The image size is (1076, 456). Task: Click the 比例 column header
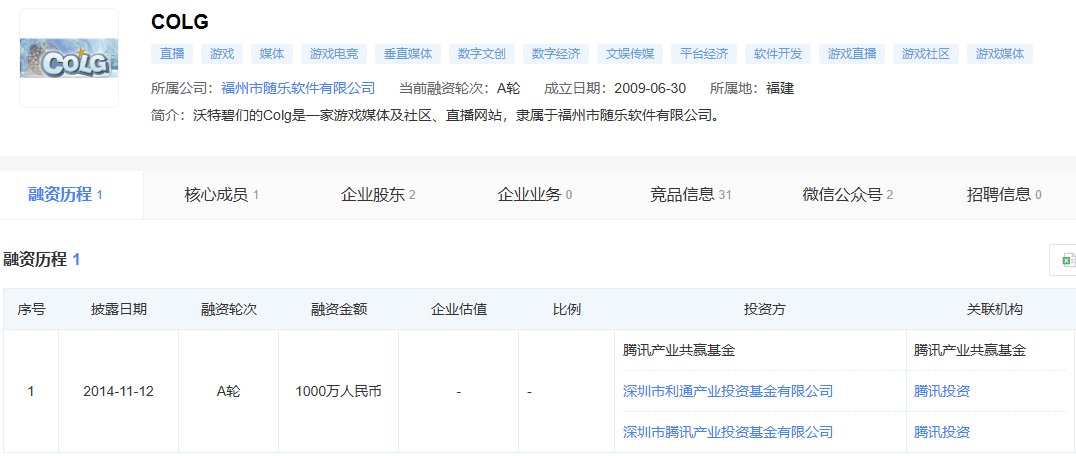click(567, 309)
